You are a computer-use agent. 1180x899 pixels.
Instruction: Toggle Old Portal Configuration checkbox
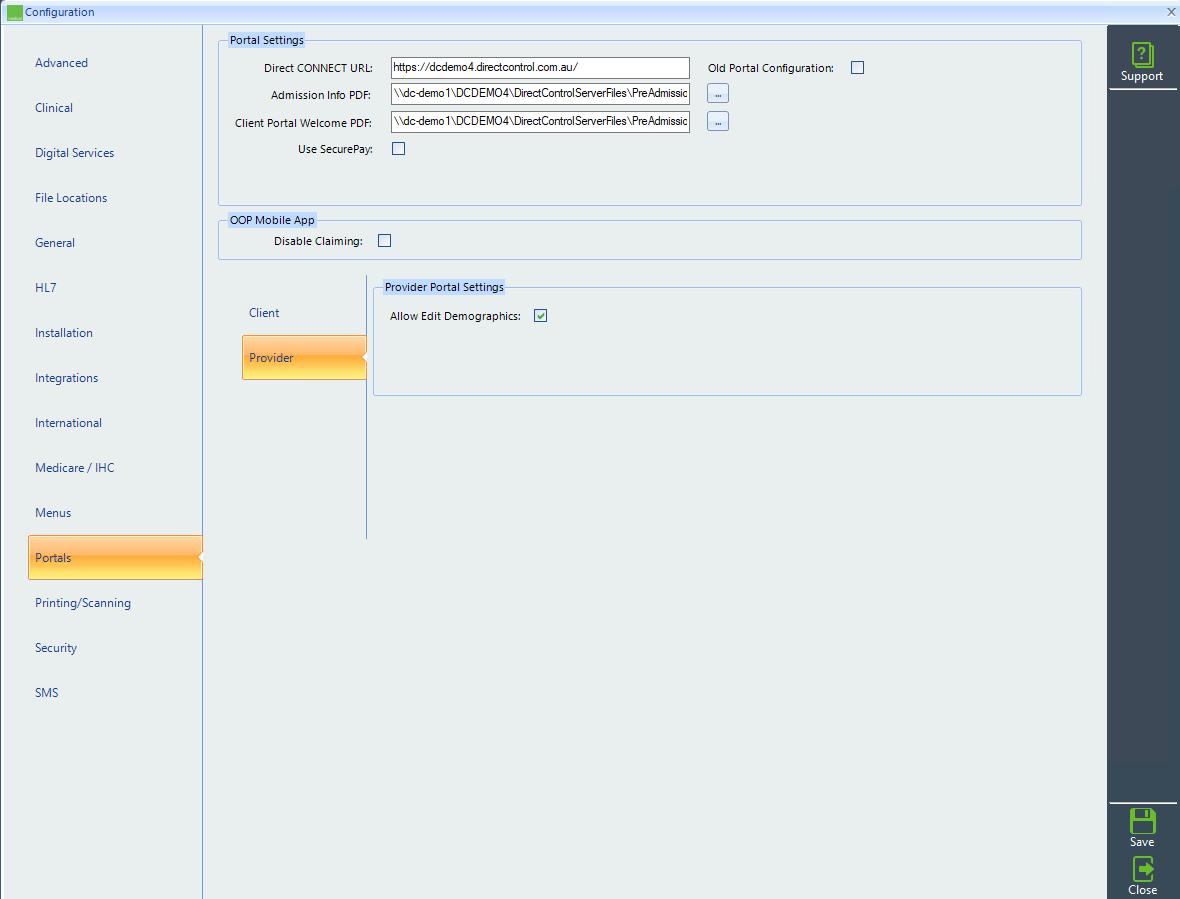point(857,68)
